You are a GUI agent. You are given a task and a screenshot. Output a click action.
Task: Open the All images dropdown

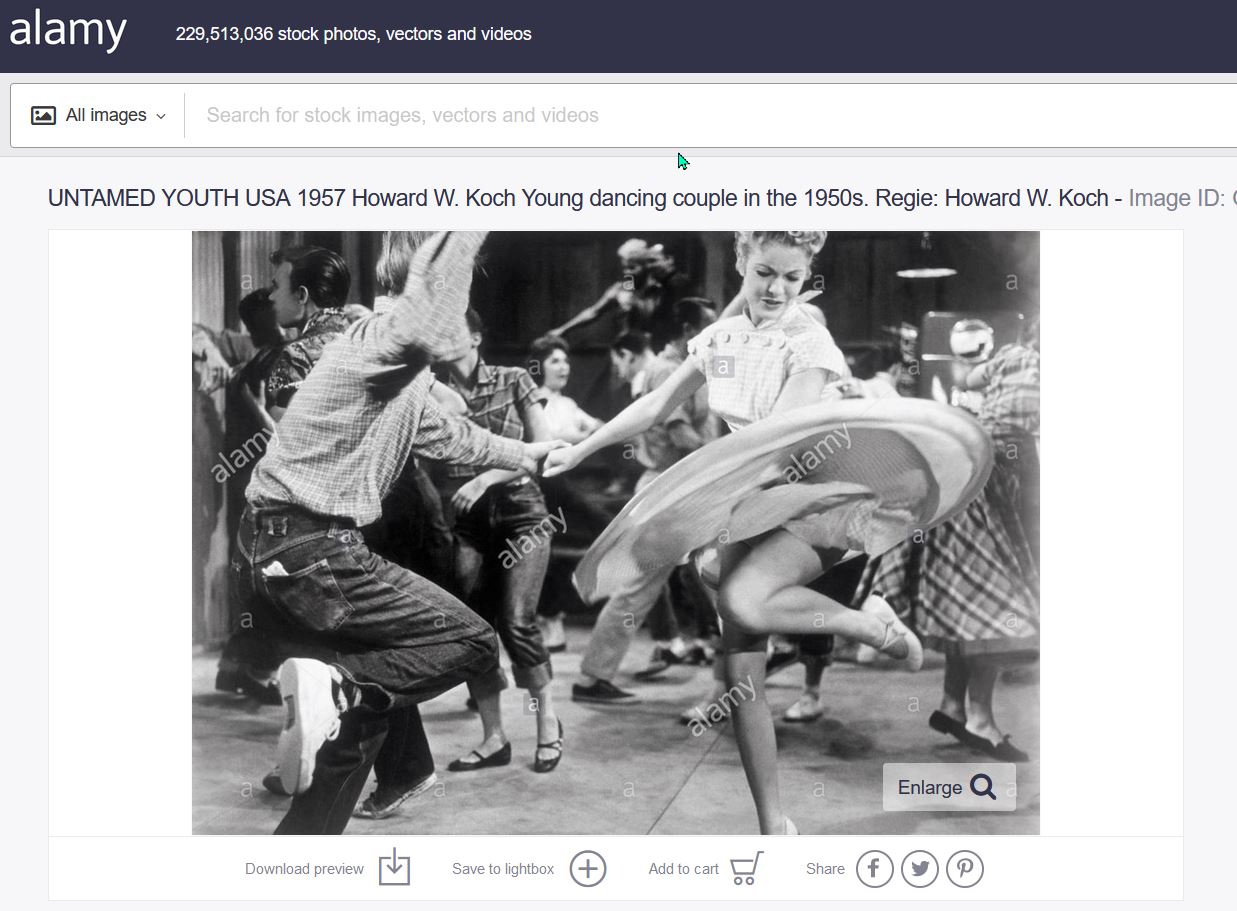pos(98,115)
